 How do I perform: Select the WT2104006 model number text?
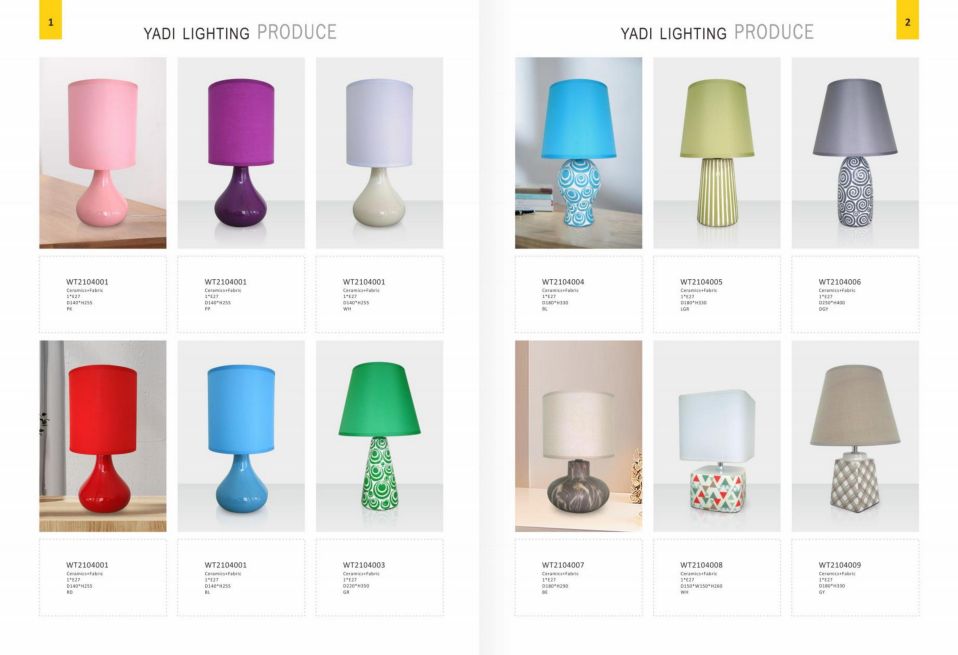coord(840,282)
